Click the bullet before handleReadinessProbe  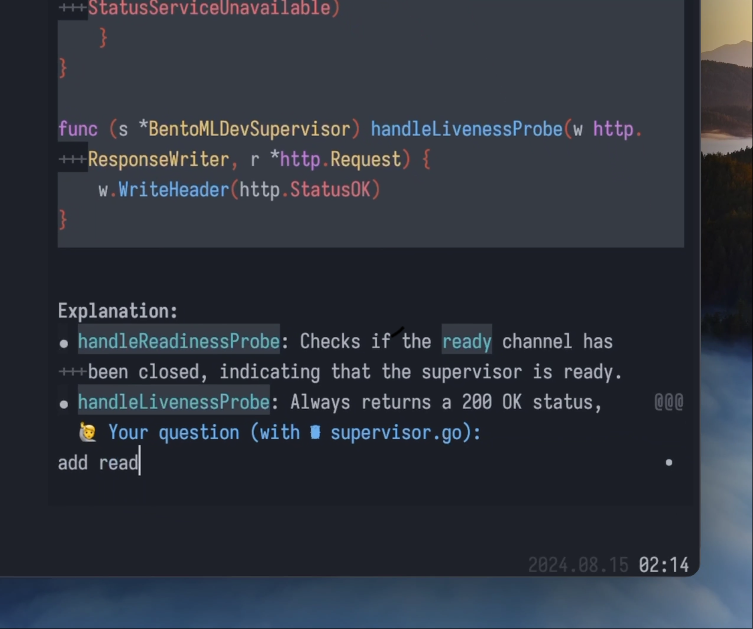(64, 343)
